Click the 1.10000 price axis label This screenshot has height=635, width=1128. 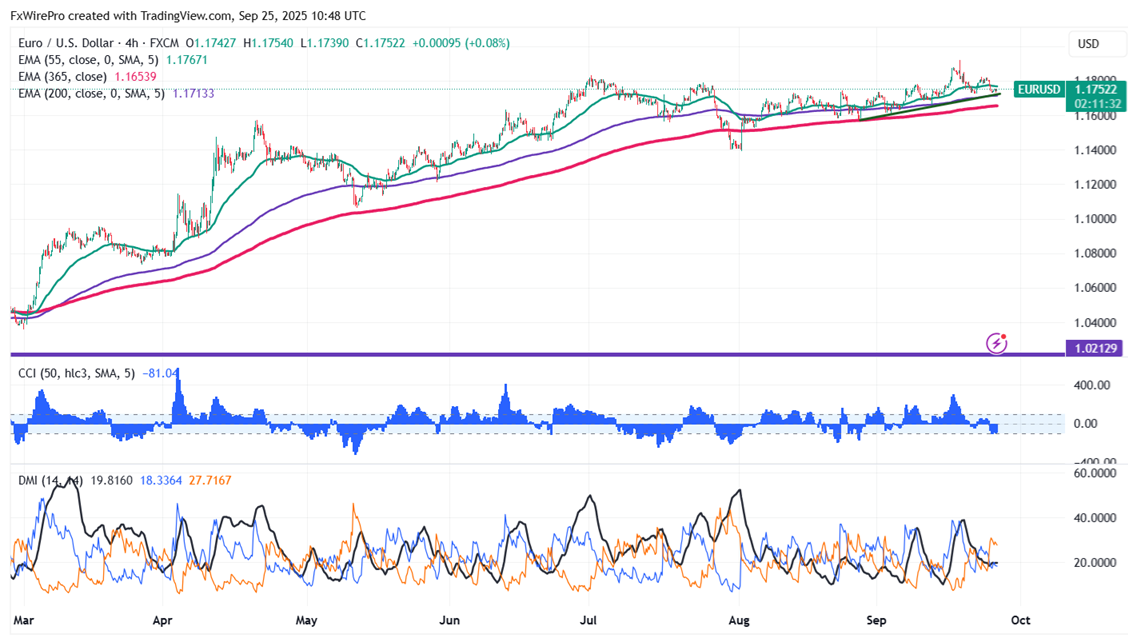tap(1095, 219)
